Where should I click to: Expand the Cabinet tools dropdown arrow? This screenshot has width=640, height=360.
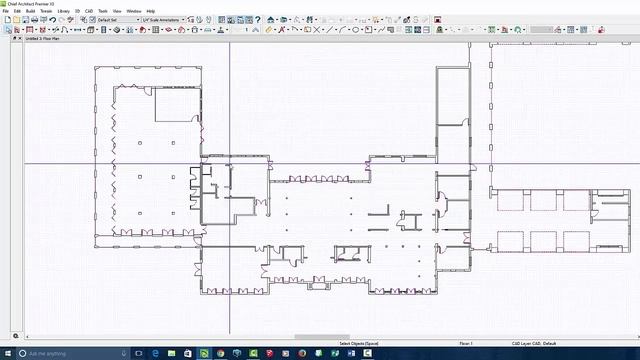(x=97, y=30)
